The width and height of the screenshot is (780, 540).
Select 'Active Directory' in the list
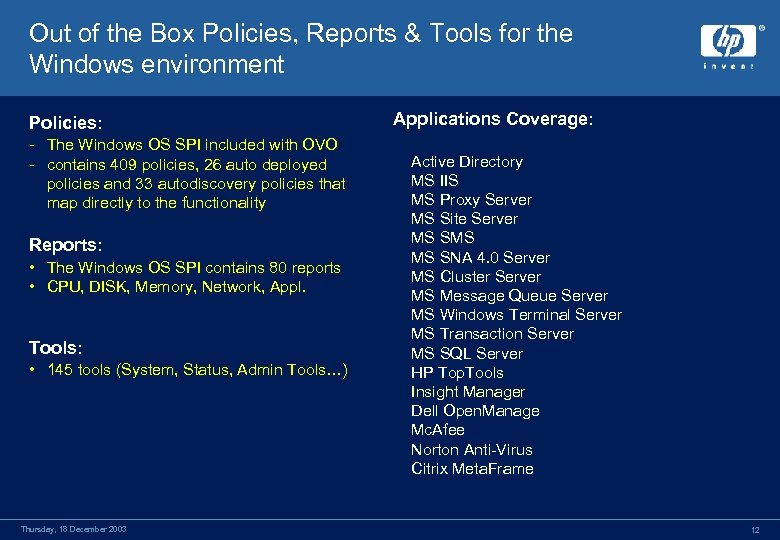[467, 162]
